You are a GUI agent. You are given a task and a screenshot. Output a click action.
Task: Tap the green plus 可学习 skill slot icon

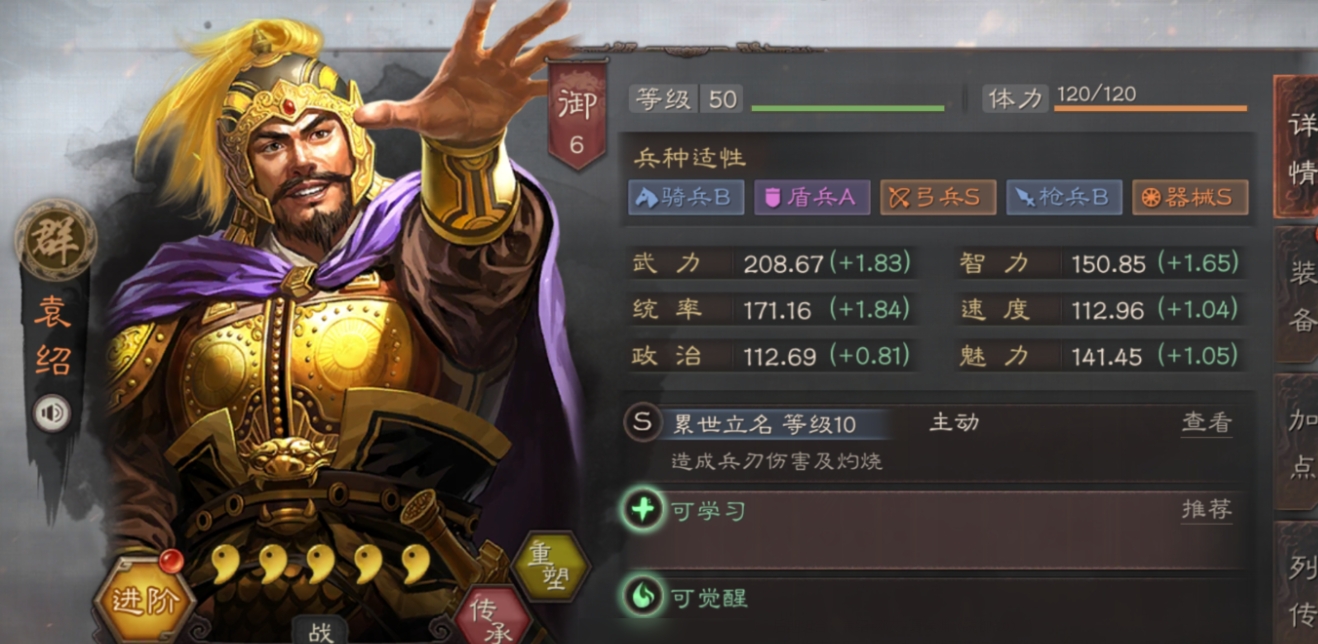tap(641, 510)
